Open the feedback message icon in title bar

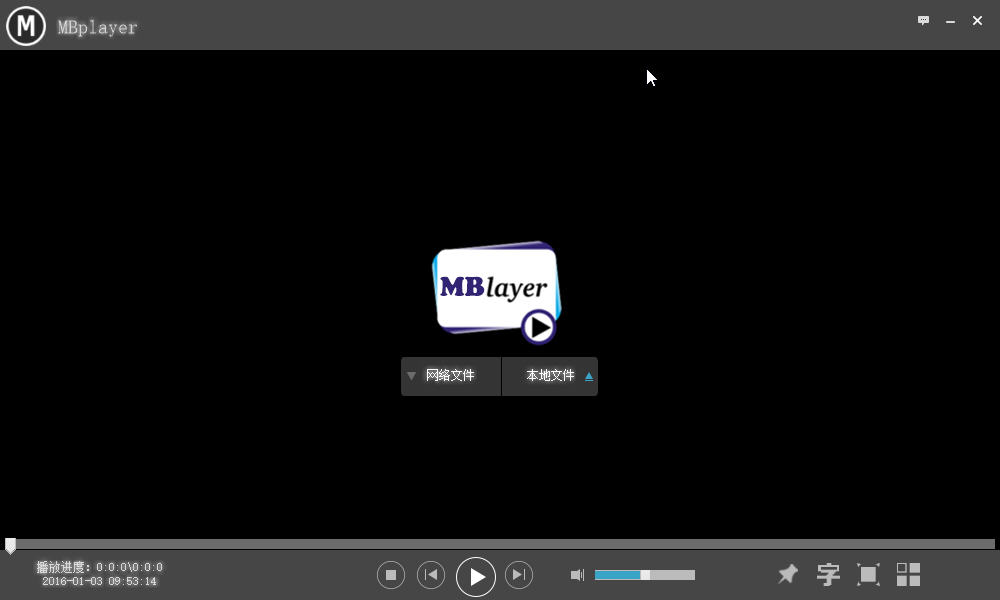click(x=923, y=20)
